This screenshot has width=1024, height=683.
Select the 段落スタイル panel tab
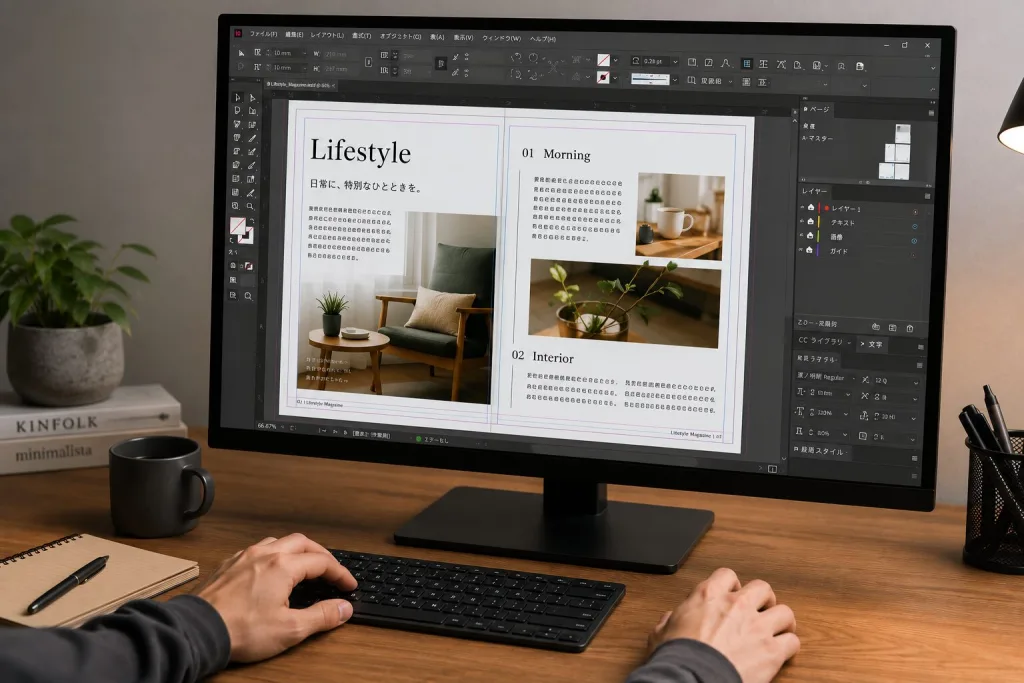(821, 451)
